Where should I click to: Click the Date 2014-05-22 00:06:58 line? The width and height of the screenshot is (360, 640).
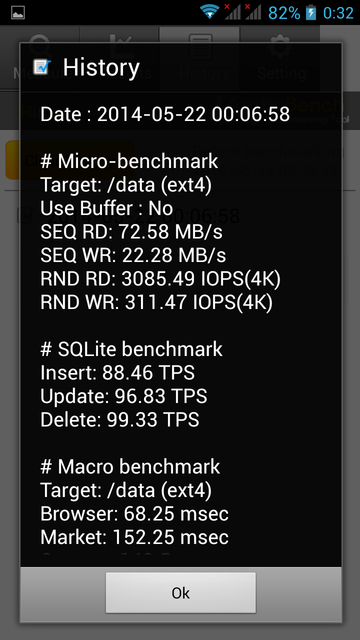point(165,114)
